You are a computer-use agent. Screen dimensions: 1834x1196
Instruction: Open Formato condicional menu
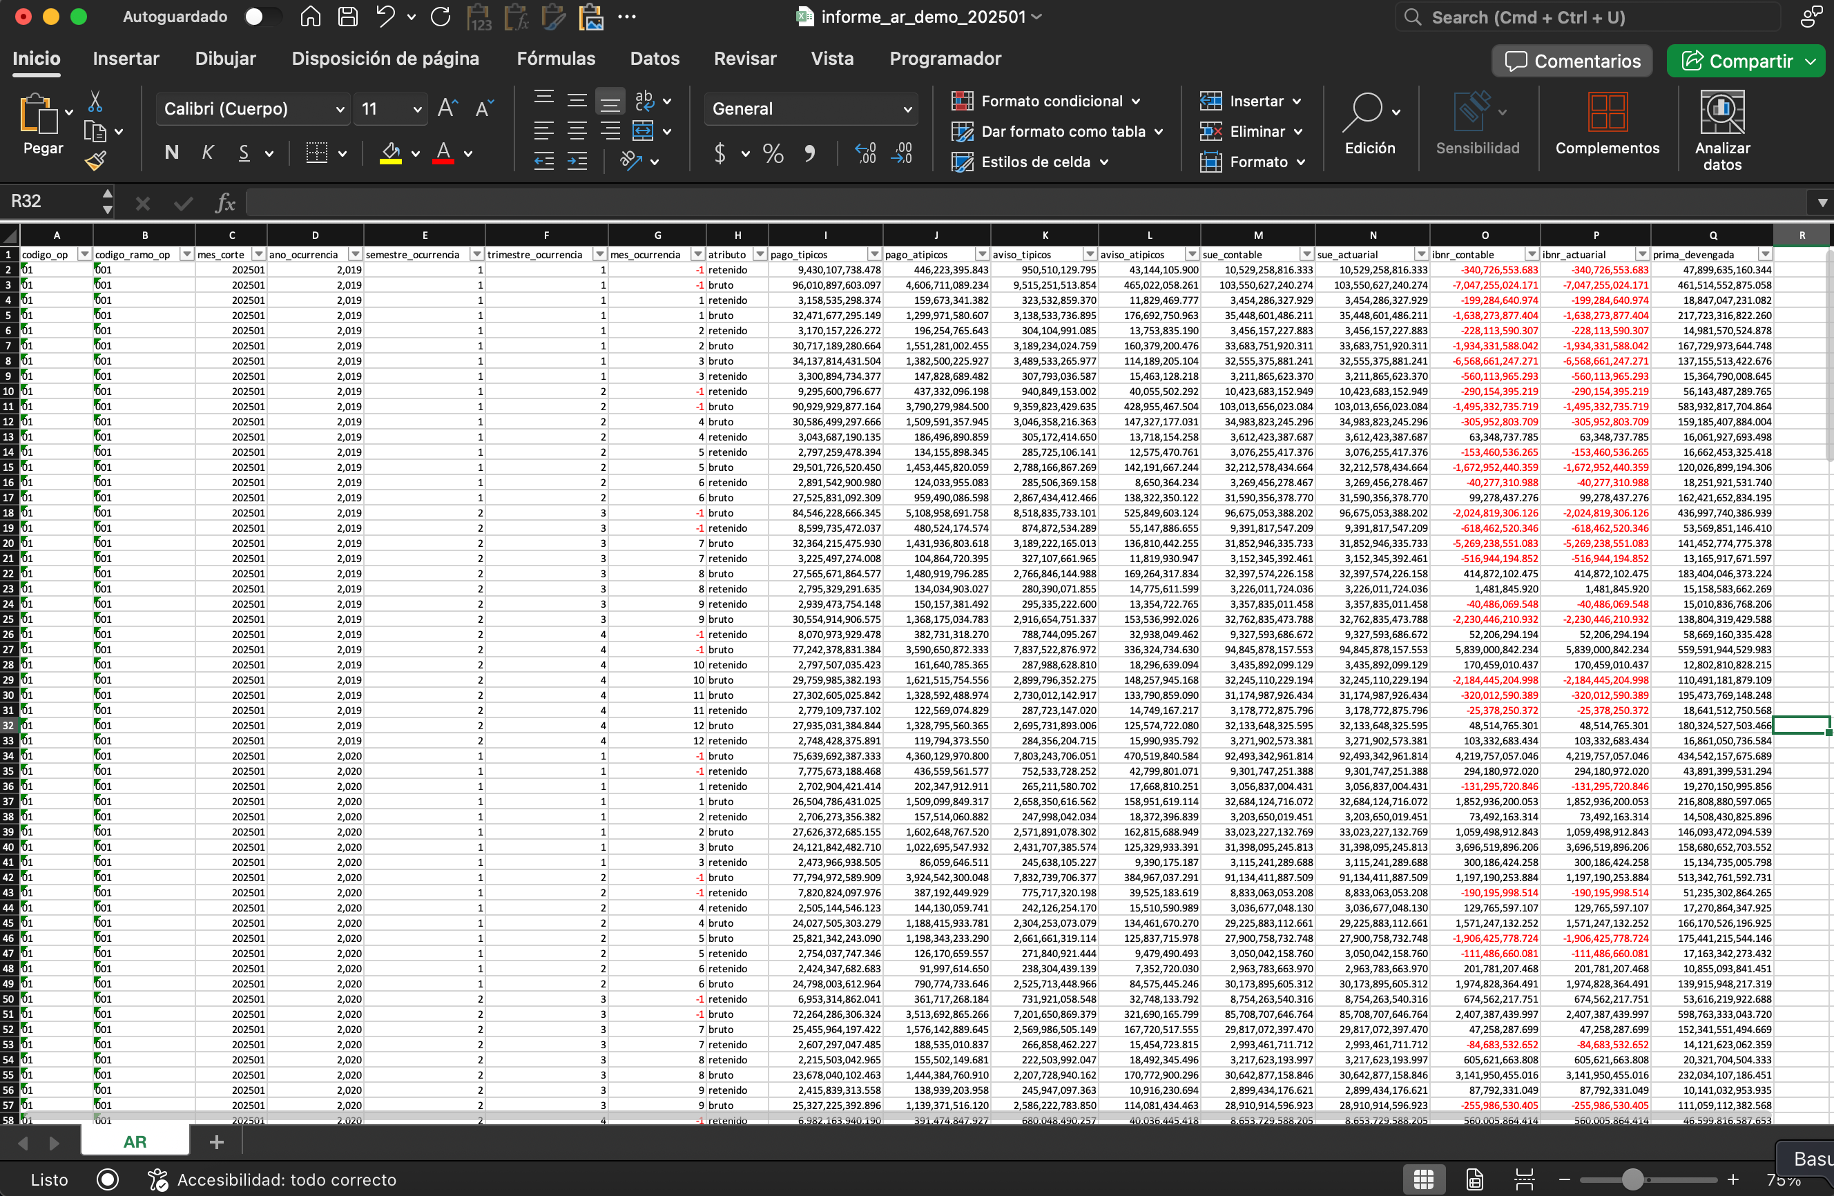click(x=1046, y=101)
